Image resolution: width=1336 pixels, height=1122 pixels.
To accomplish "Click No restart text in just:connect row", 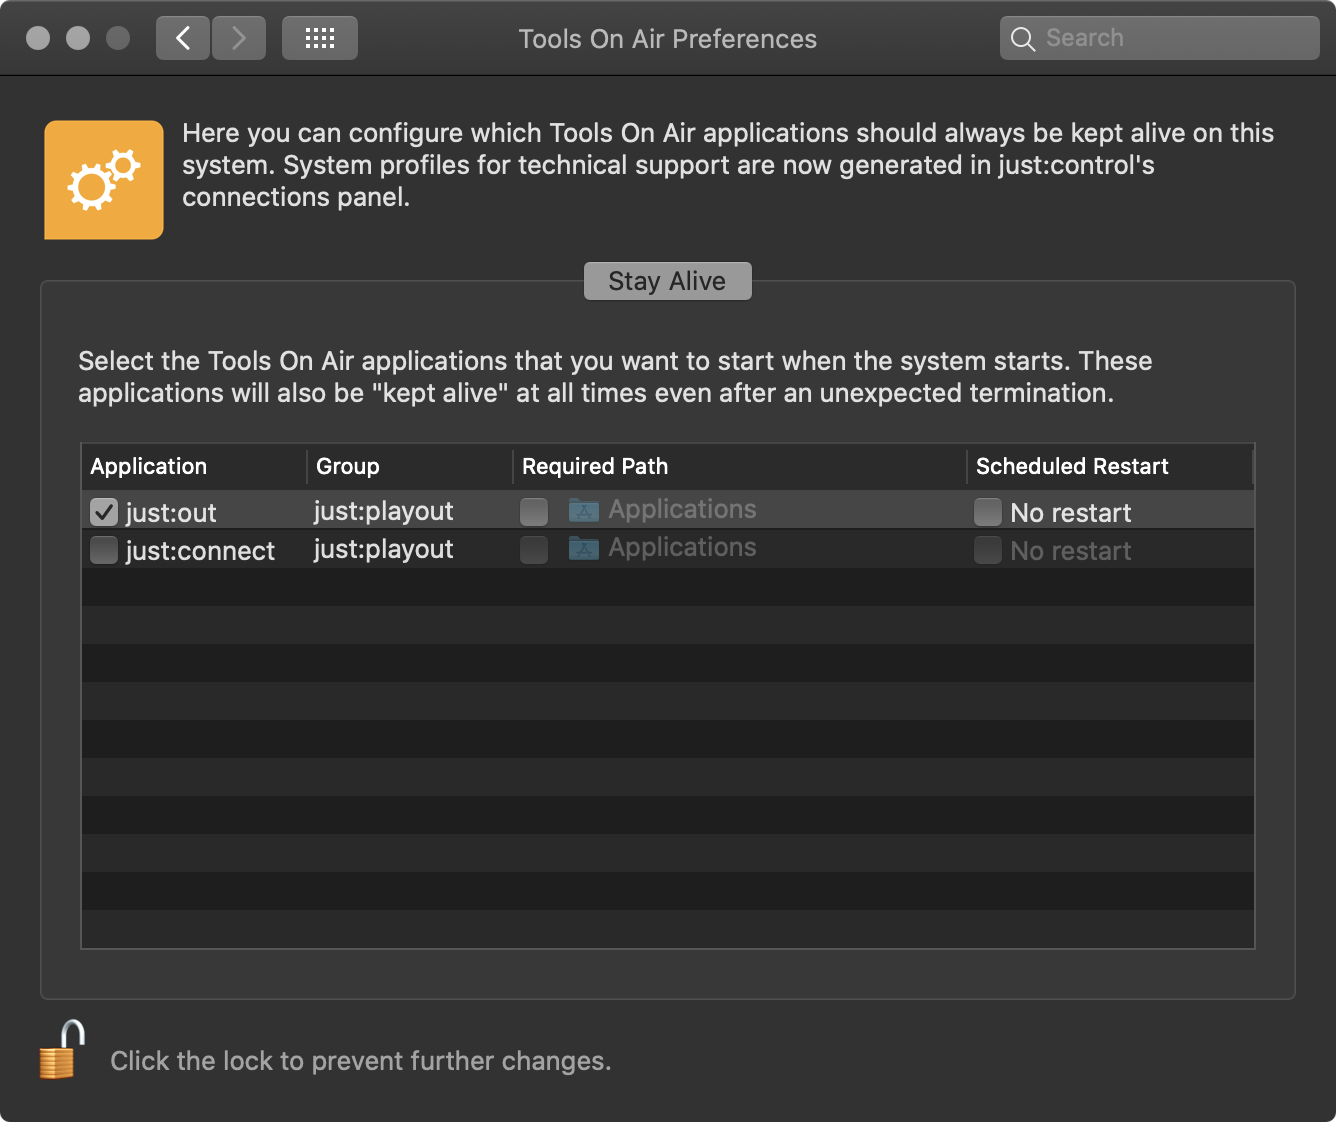I will [x=1071, y=551].
